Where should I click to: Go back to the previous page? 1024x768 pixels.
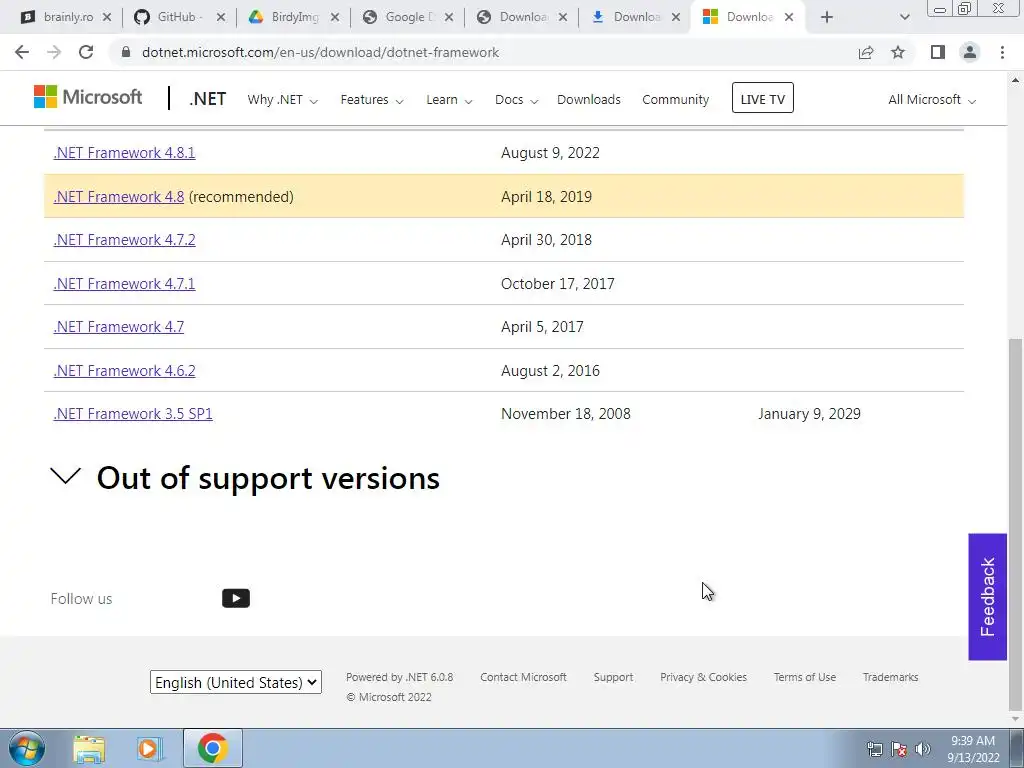pos(22,52)
